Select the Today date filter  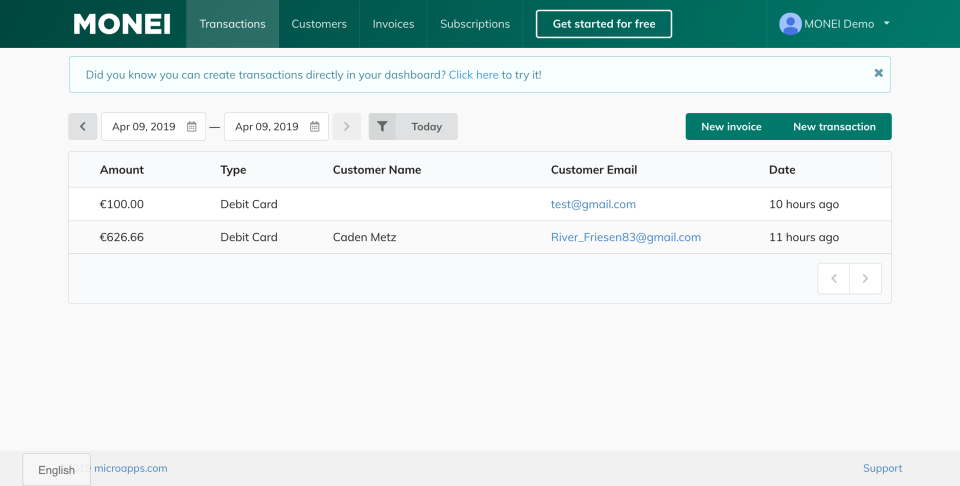pyautogui.click(x=427, y=127)
